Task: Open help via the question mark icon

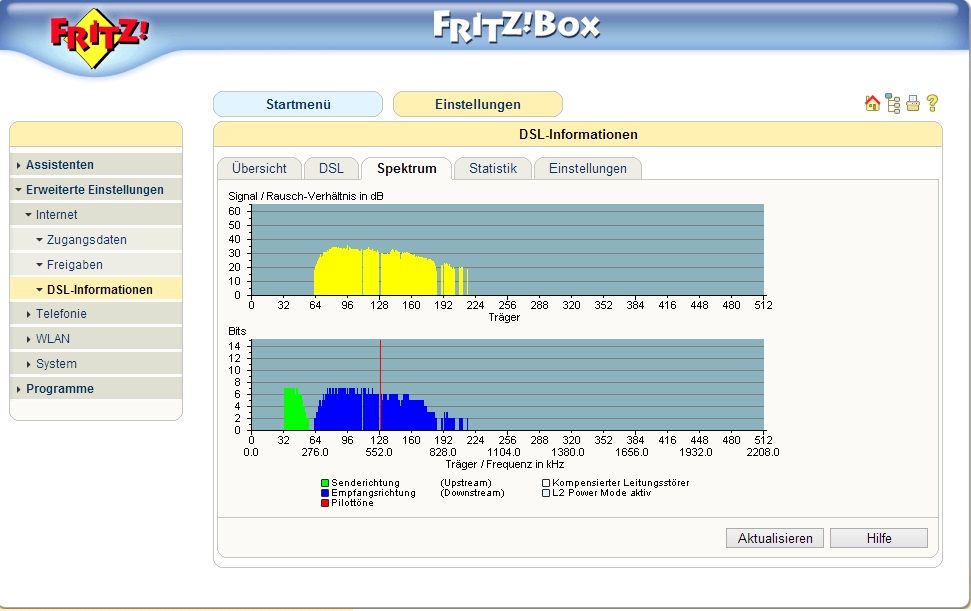Action: point(932,103)
